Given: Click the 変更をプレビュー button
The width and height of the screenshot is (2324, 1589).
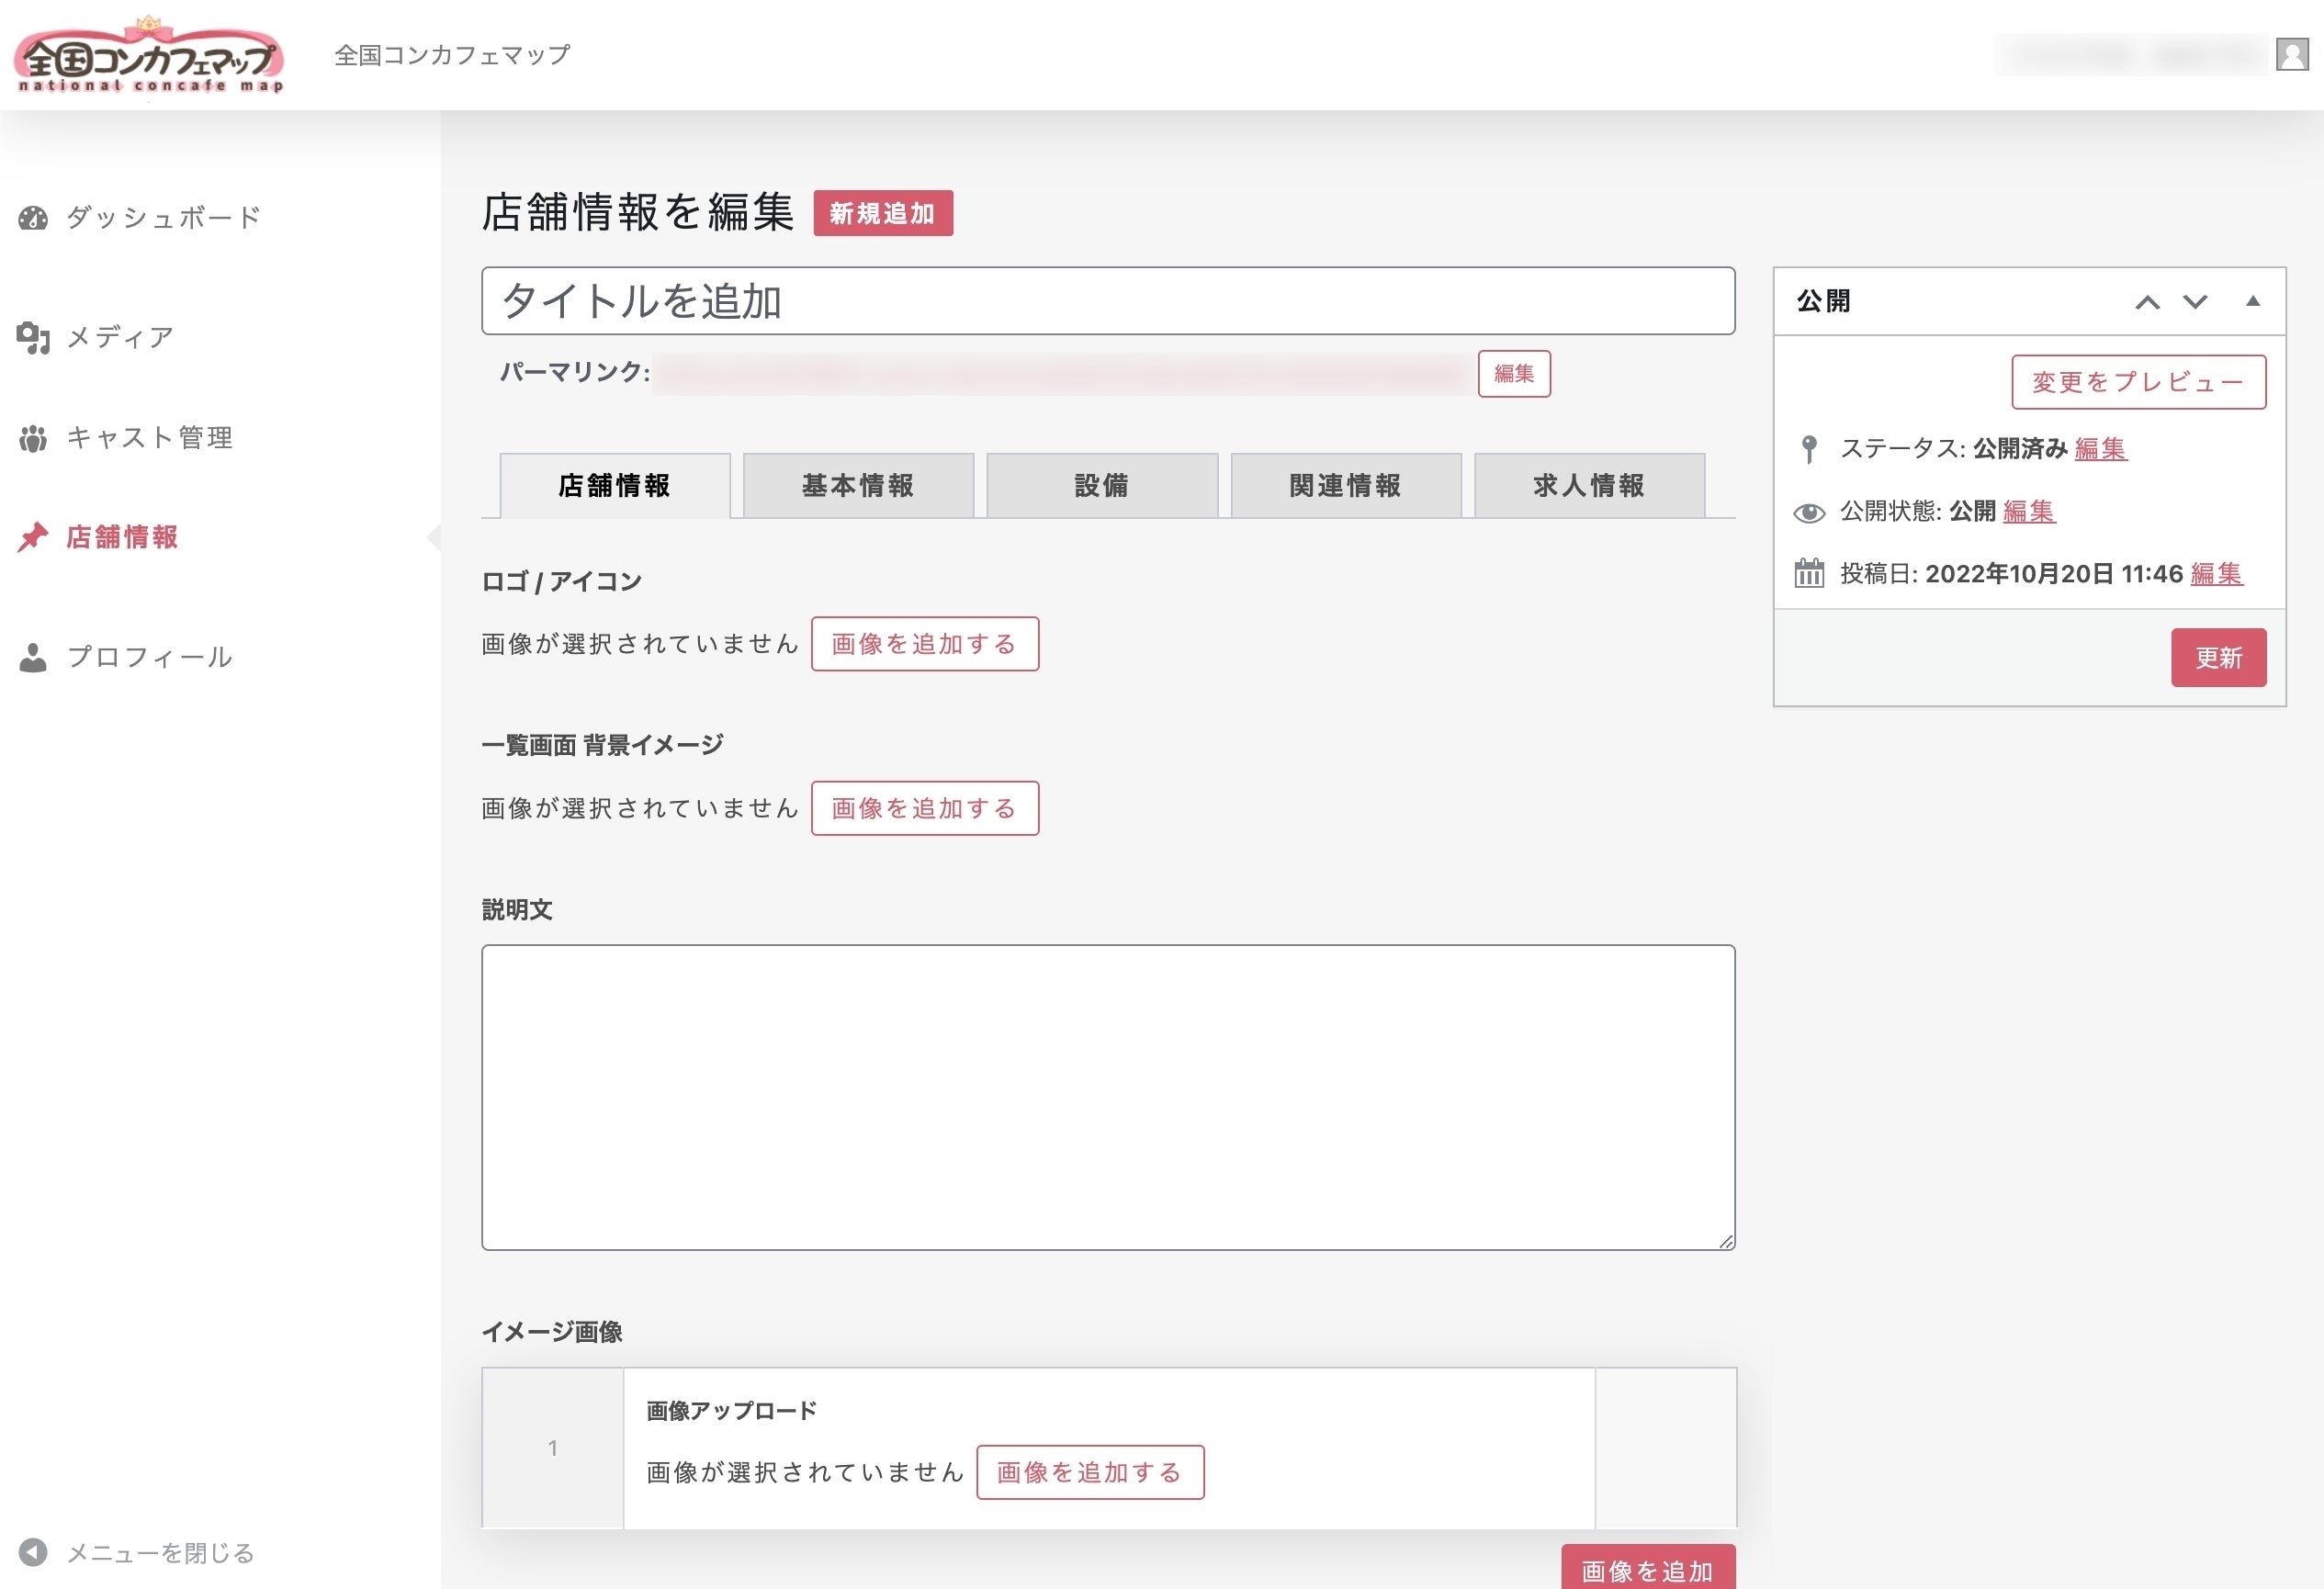Looking at the screenshot, I should [2138, 382].
